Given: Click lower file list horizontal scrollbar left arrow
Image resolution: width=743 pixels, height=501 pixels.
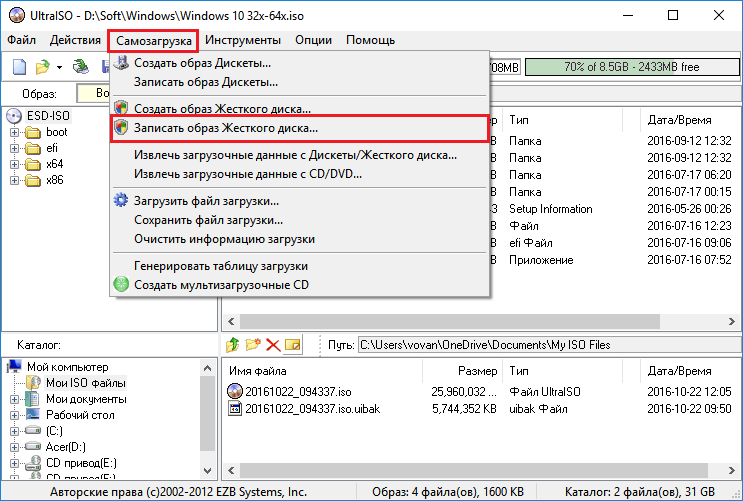Looking at the screenshot, I should 231,471.
